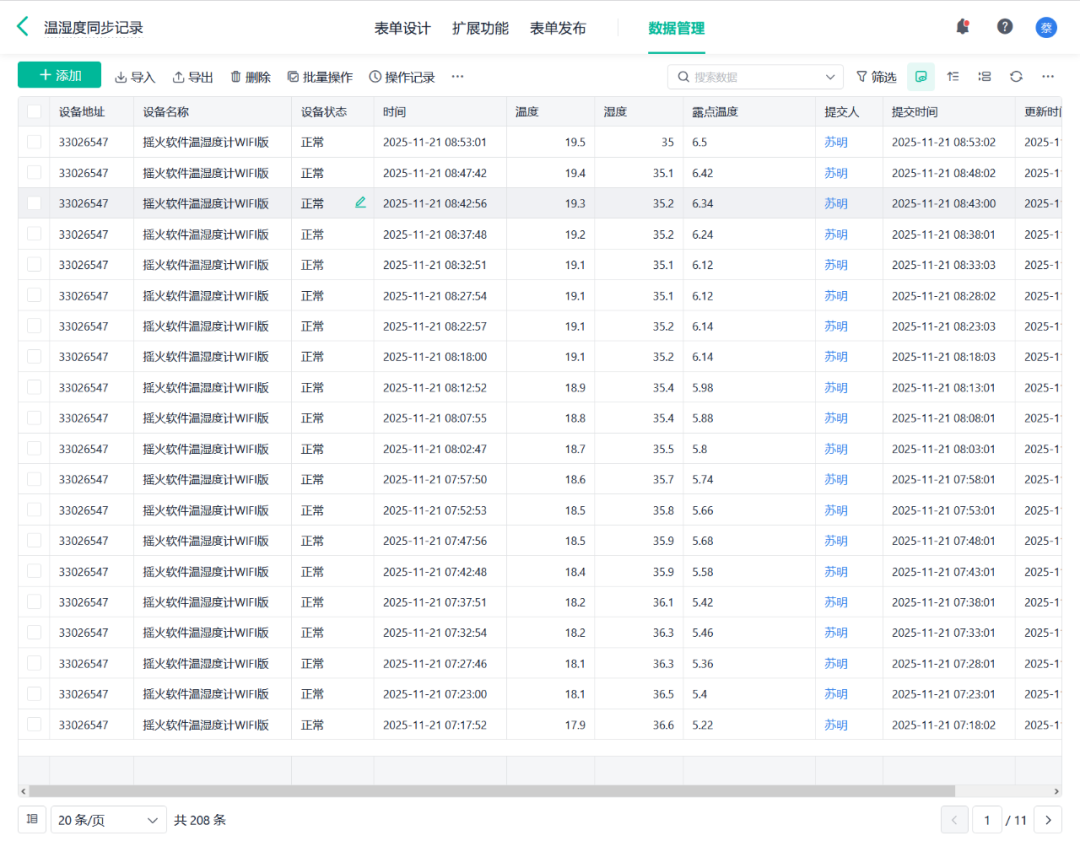Check the row with time 08:47:42
Screen dimensions: 1080x841
pyautogui.click(x=34, y=173)
